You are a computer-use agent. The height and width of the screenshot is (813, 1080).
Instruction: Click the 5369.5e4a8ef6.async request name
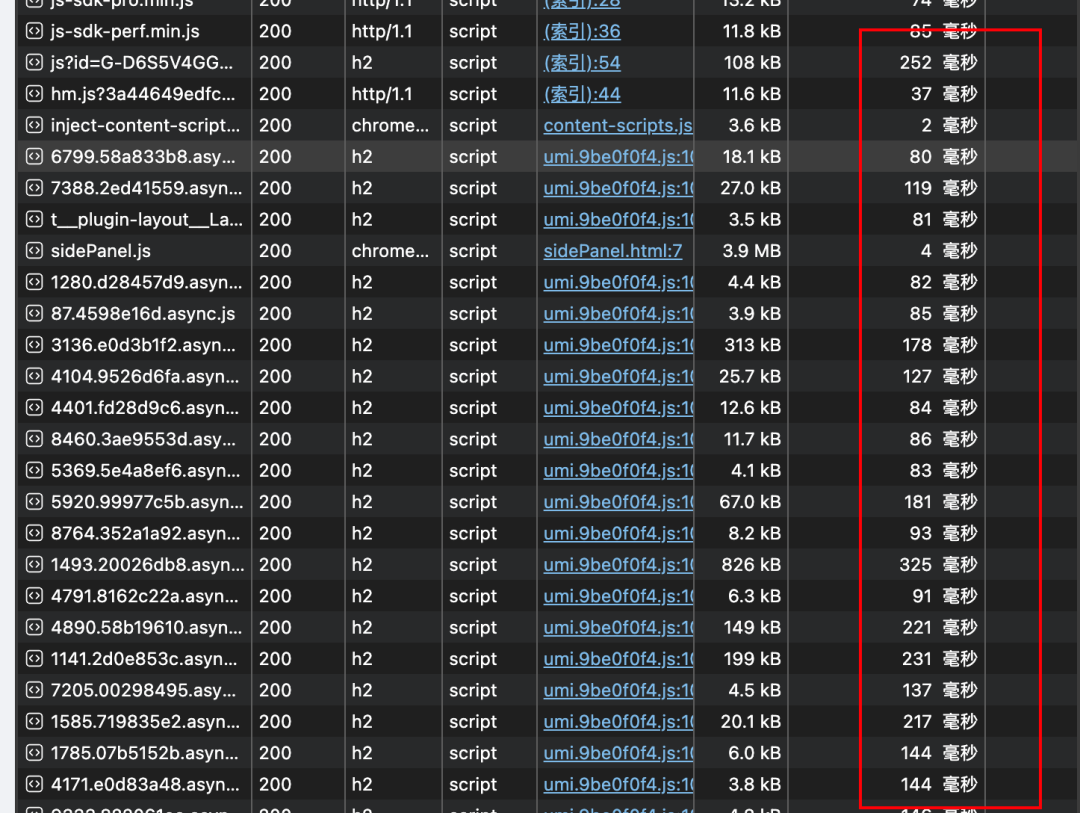(x=145, y=471)
